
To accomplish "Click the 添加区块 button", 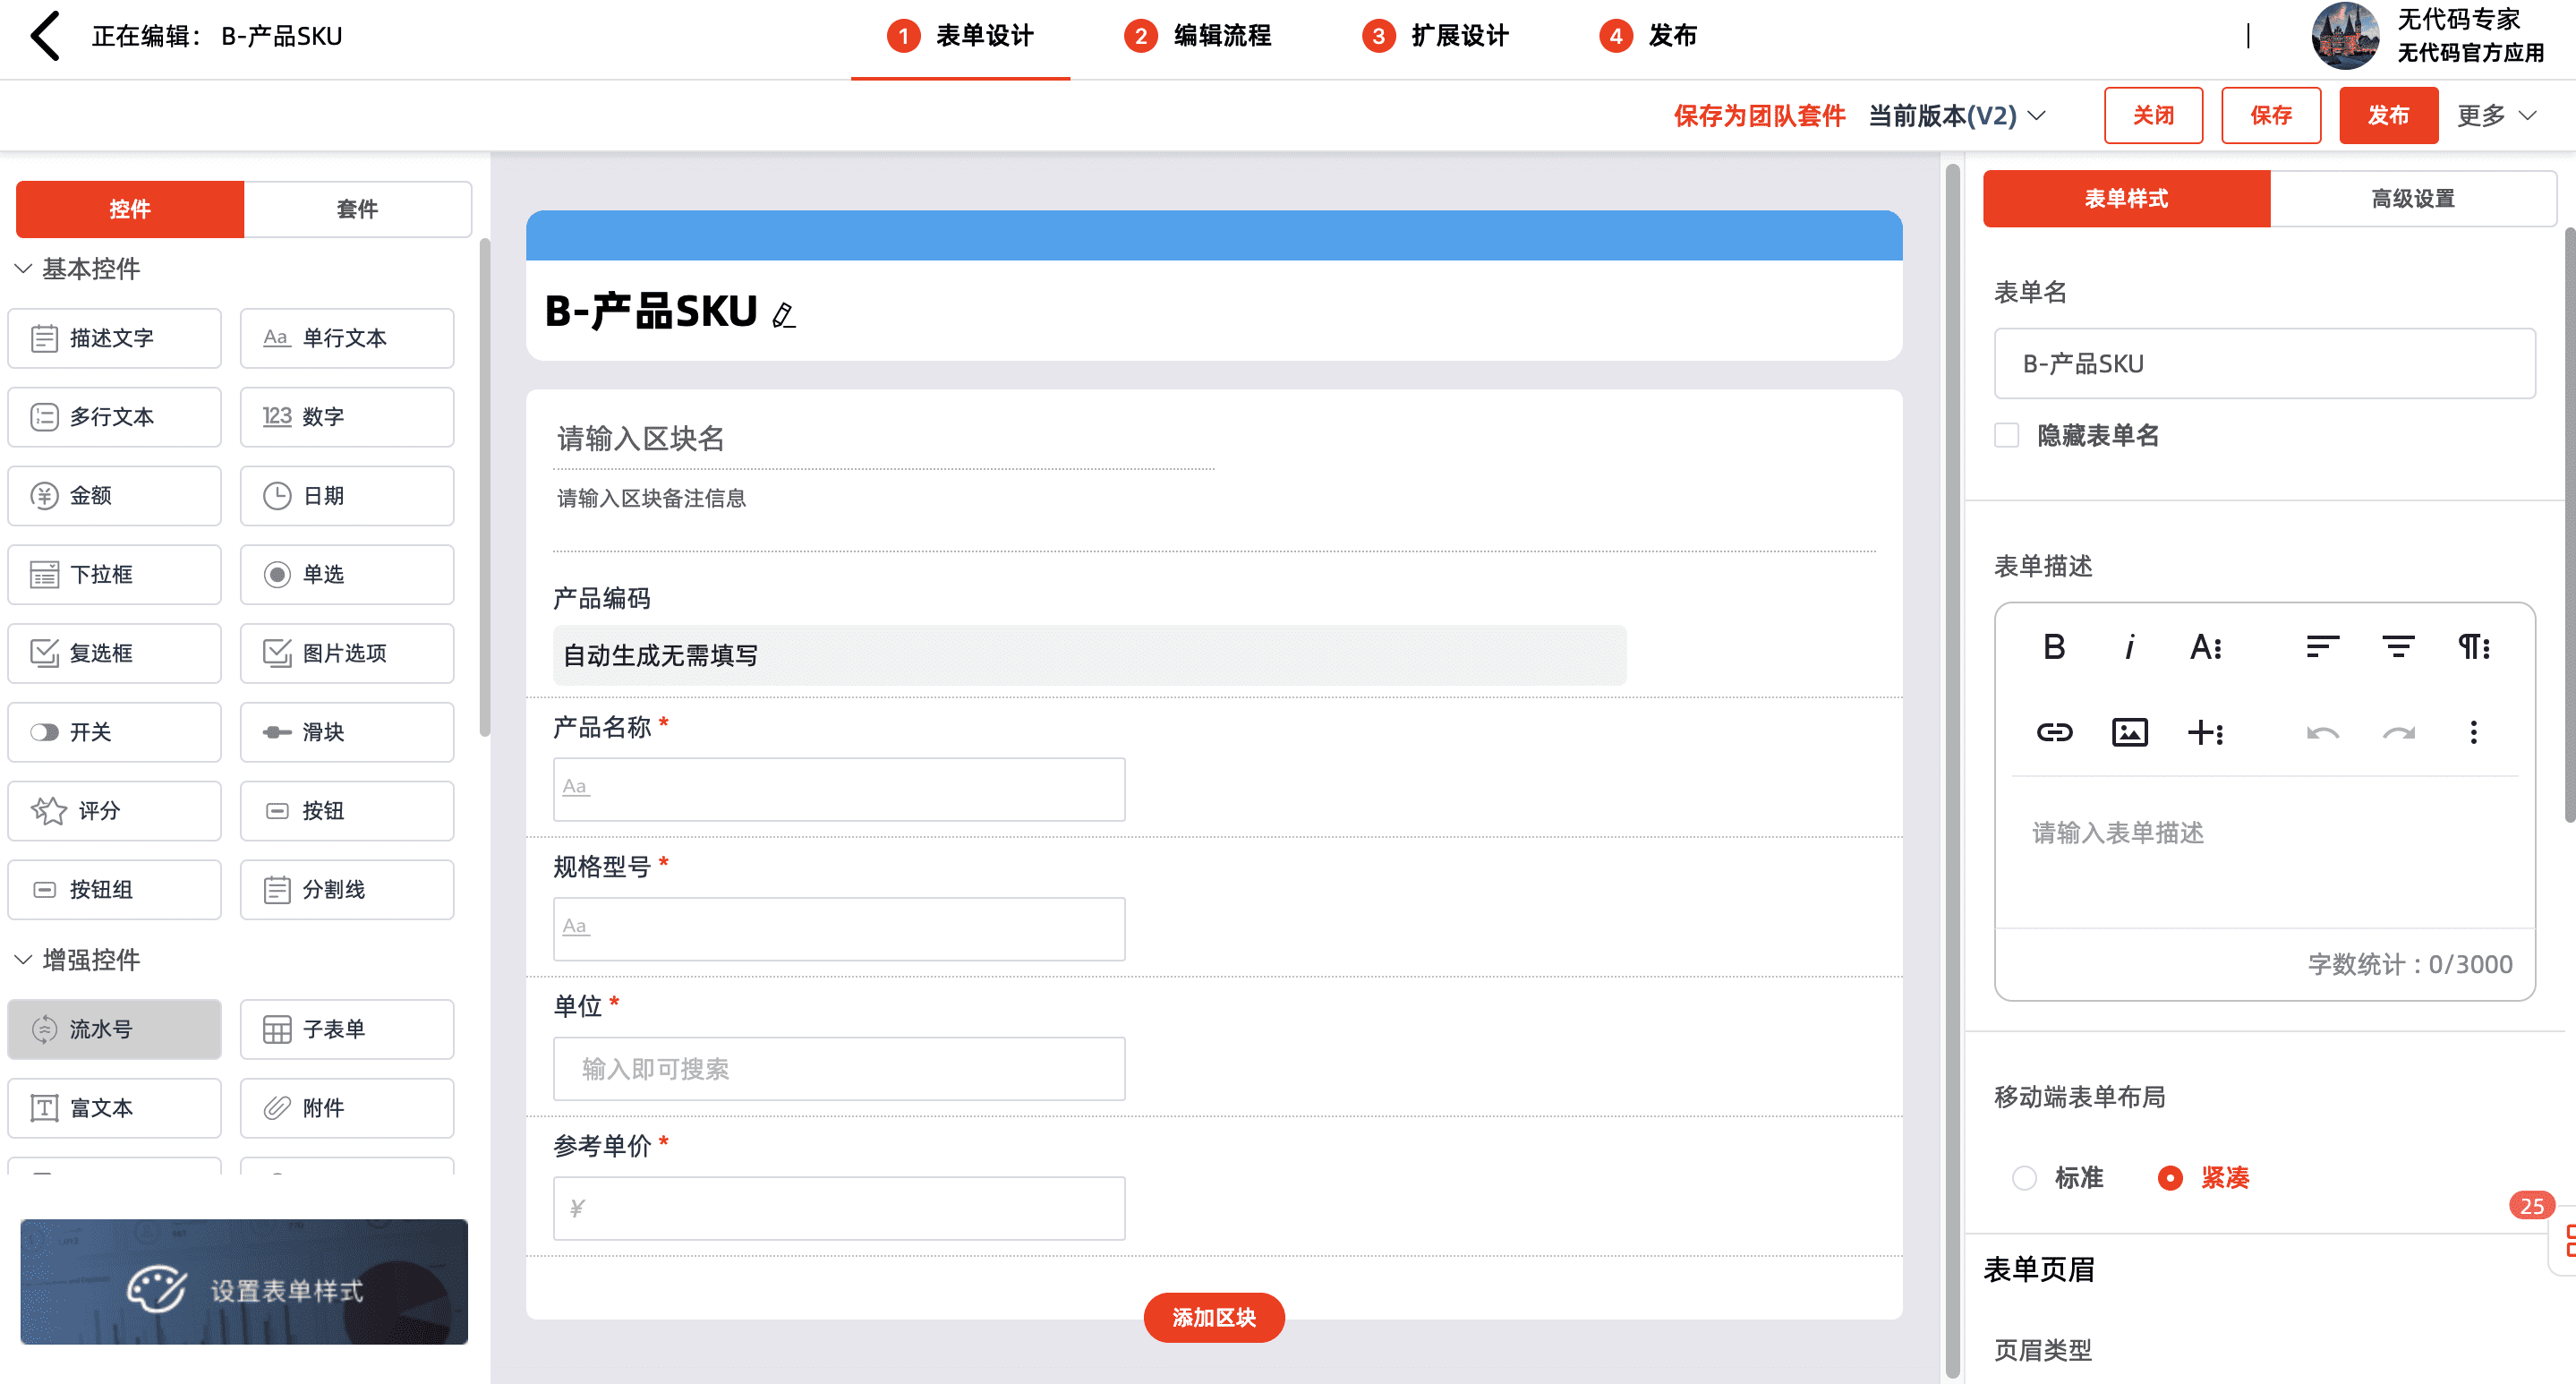I will [1213, 1317].
